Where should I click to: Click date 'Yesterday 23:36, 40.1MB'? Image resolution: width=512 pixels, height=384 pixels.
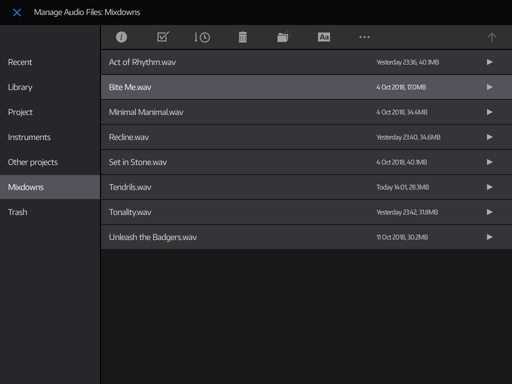(x=408, y=62)
